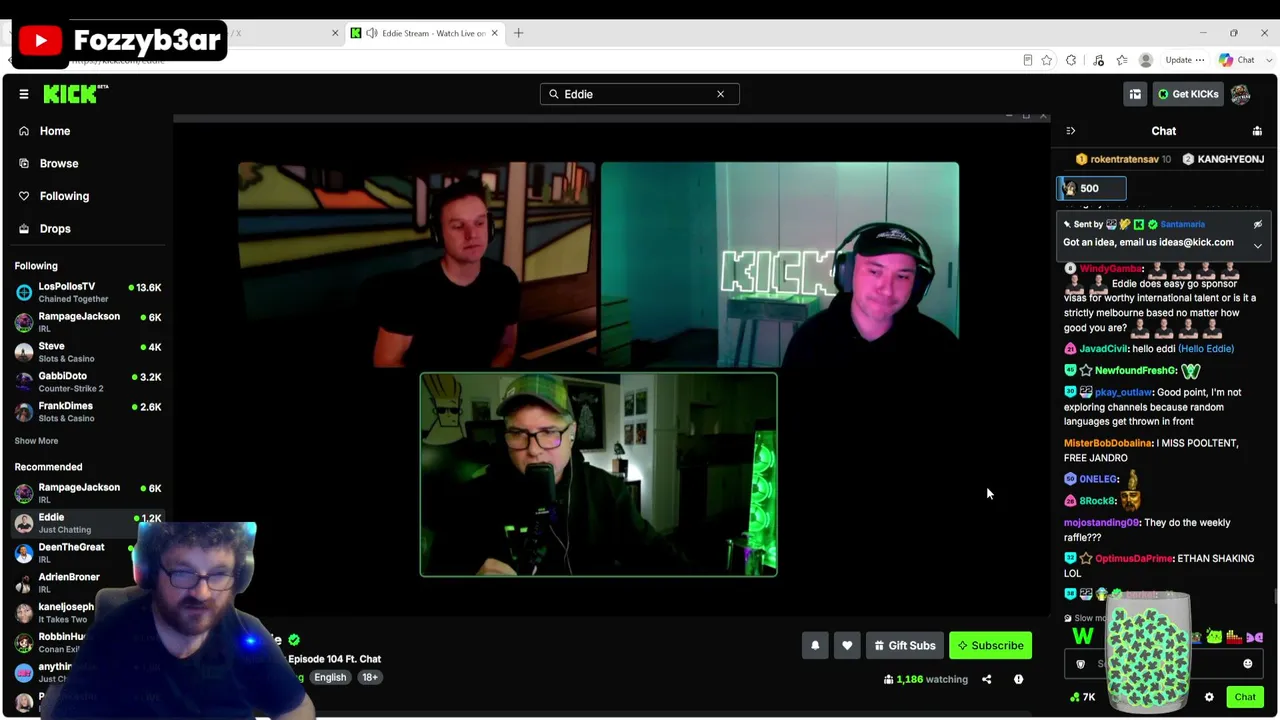Close the Eddie Stream browser tab
The image size is (1280, 720).
click(494, 33)
